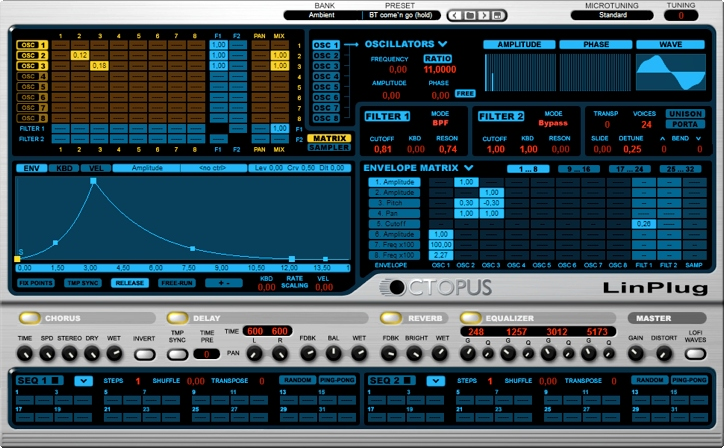Image resolution: width=724 pixels, height=448 pixels.
Task: Click the FREE-RUN button
Action: [x=177, y=283]
